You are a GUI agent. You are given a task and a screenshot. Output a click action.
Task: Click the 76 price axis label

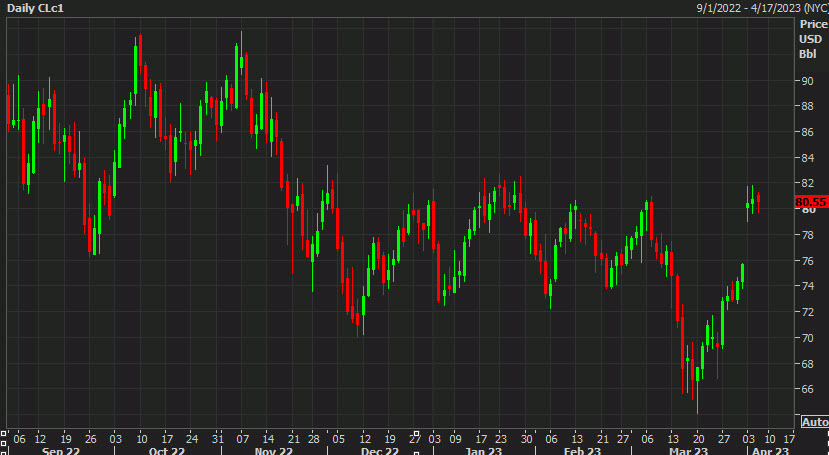[x=807, y=261]
